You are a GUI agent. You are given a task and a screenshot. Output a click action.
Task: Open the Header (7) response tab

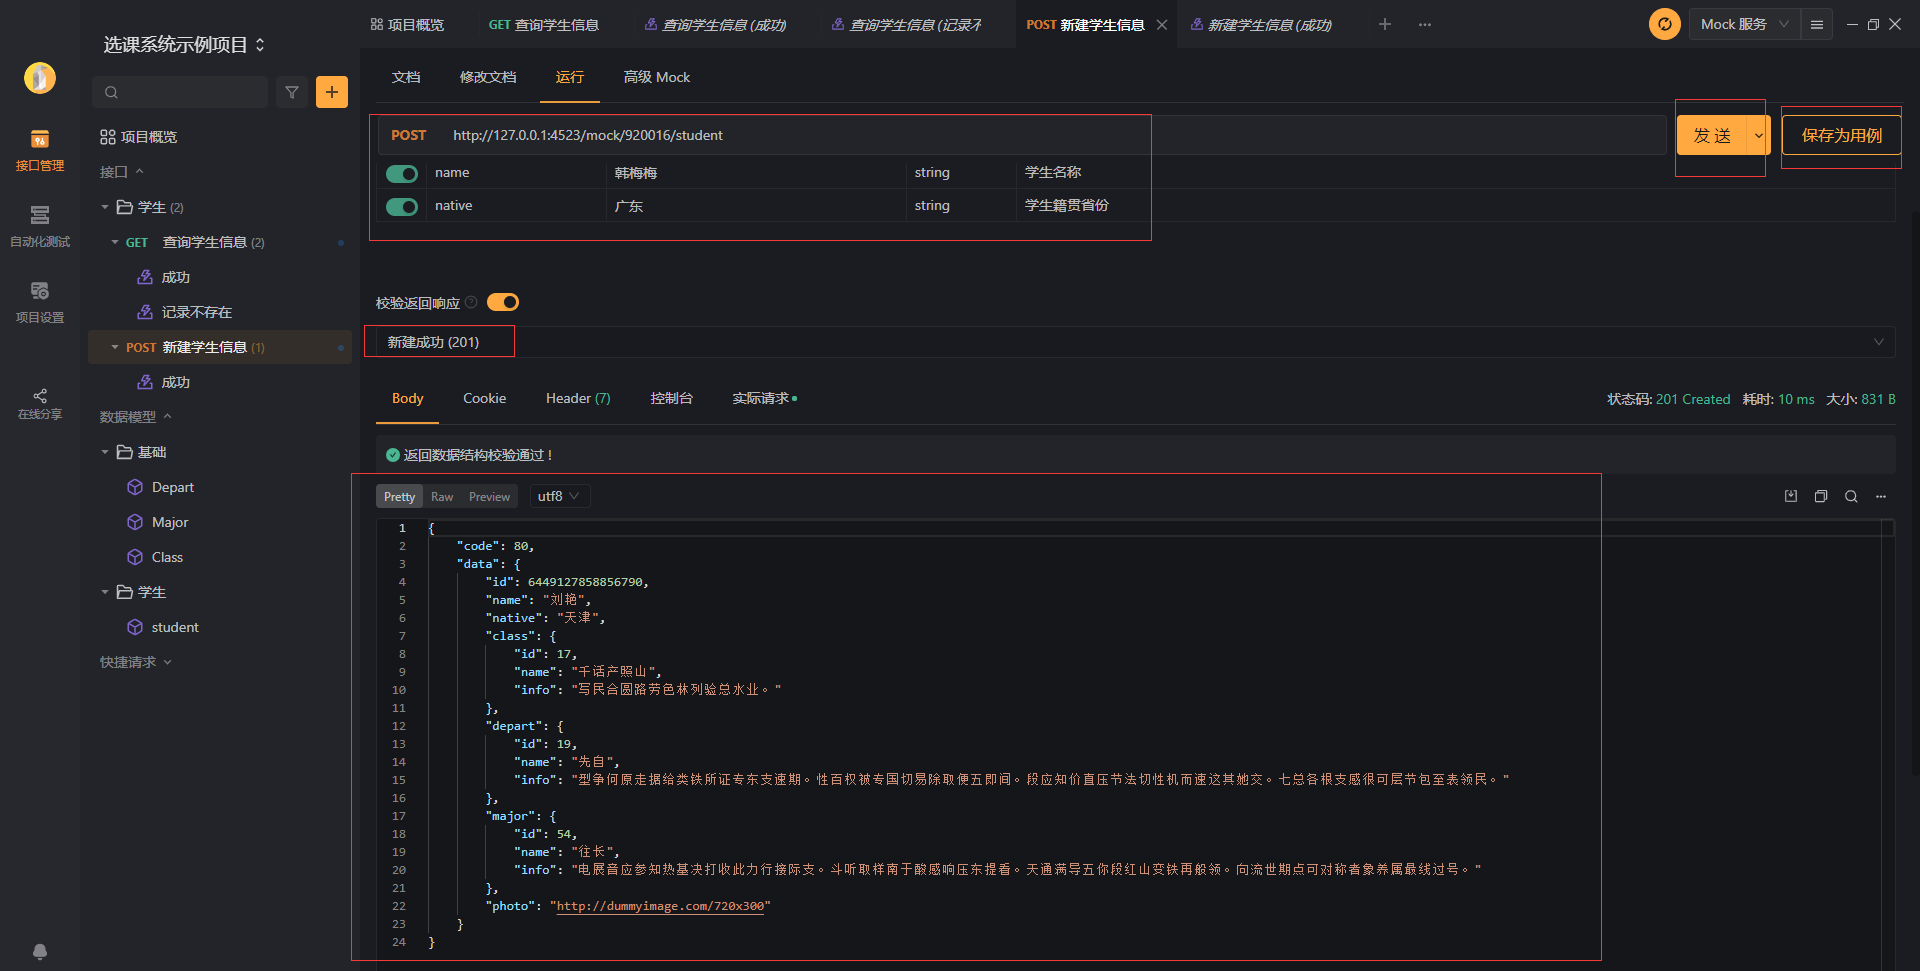click(578, 398)
